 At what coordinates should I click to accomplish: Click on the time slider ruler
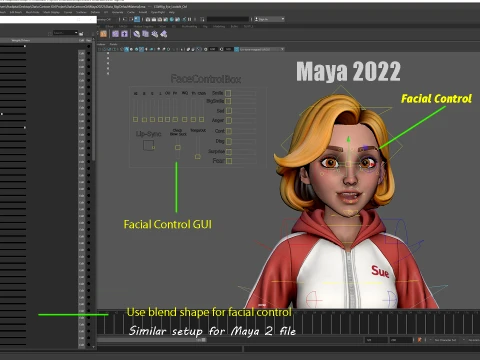(287, 323)
